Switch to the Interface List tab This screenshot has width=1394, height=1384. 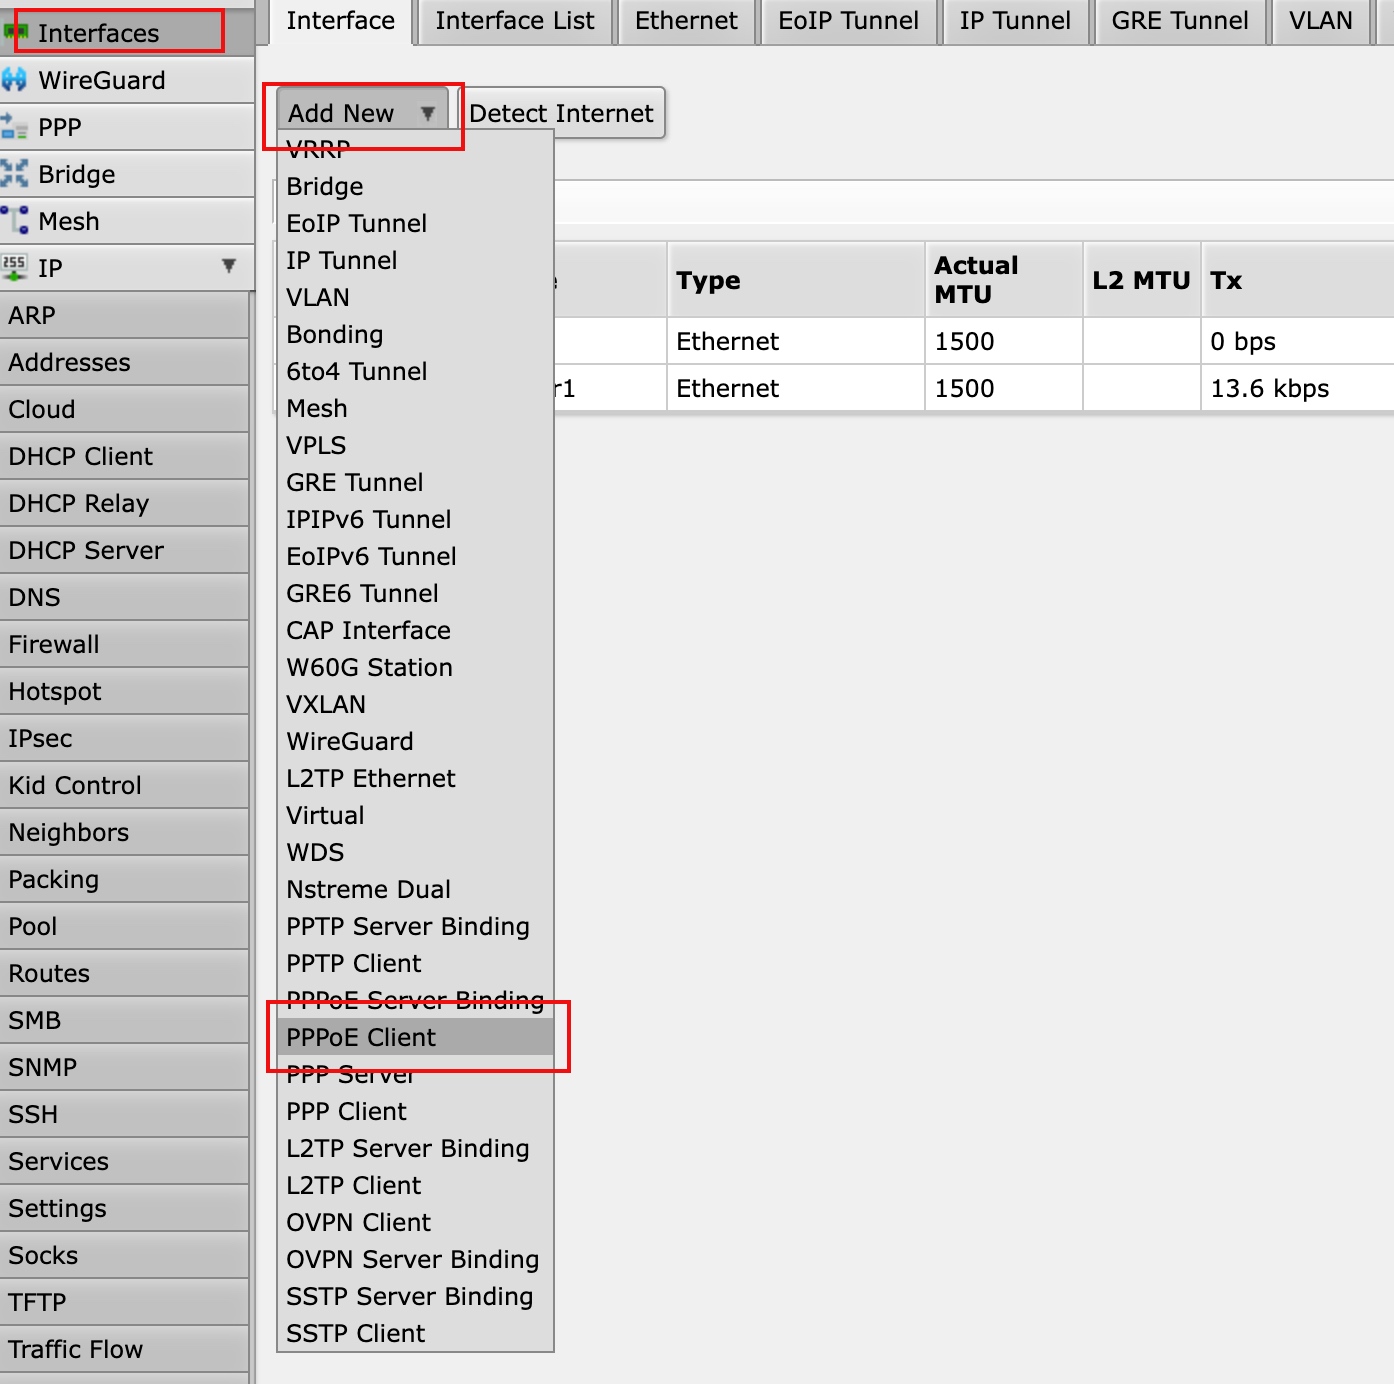514,21
